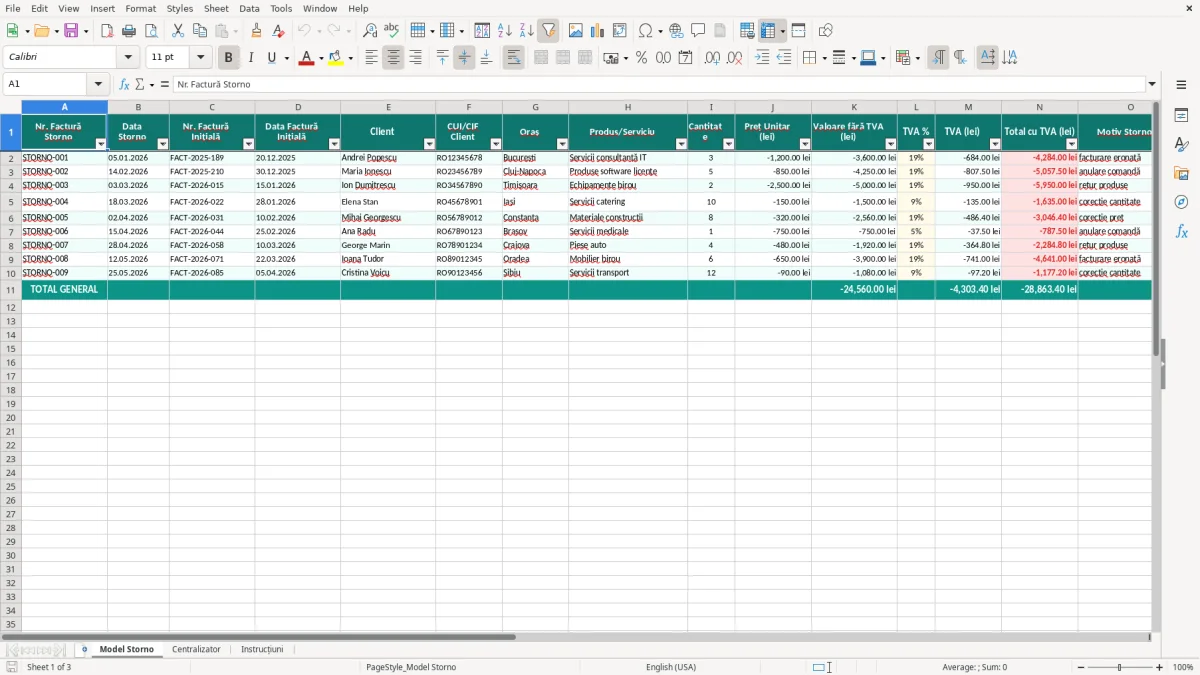1200x675 pixels.
Task: Click the Sheet 1 of 3 status
Action: tap(49, 667)
